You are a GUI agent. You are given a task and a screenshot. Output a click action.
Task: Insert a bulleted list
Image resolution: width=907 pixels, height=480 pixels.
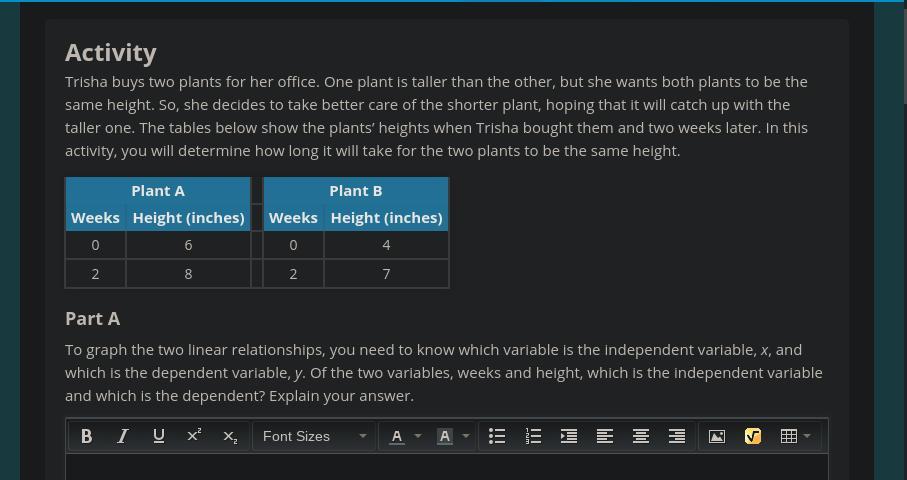tap(497, 436)
